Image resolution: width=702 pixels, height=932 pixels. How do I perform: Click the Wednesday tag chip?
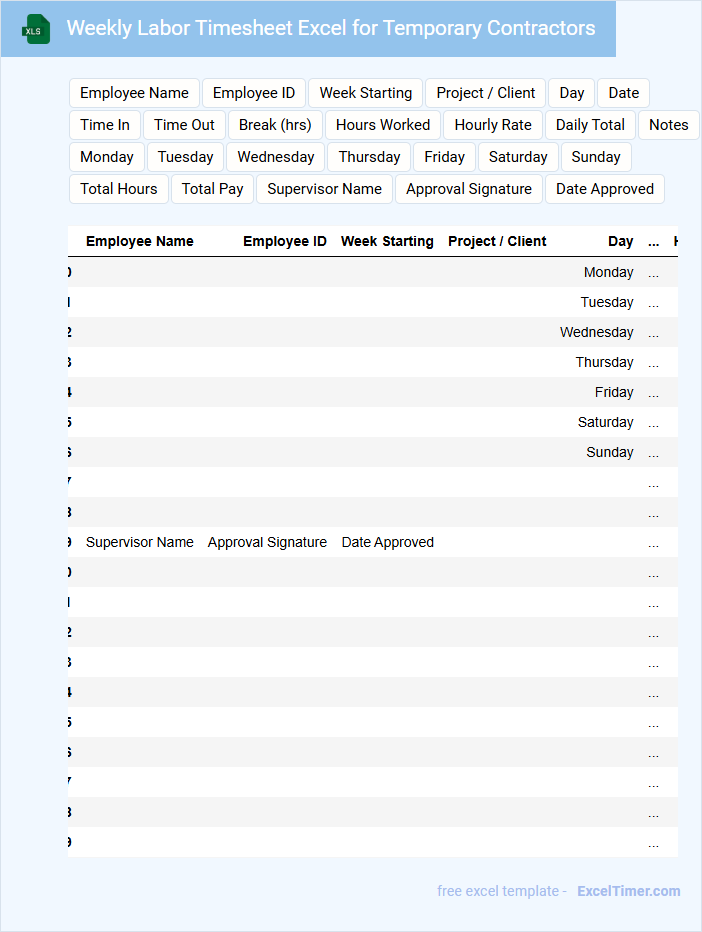click(x=276, y=157)
